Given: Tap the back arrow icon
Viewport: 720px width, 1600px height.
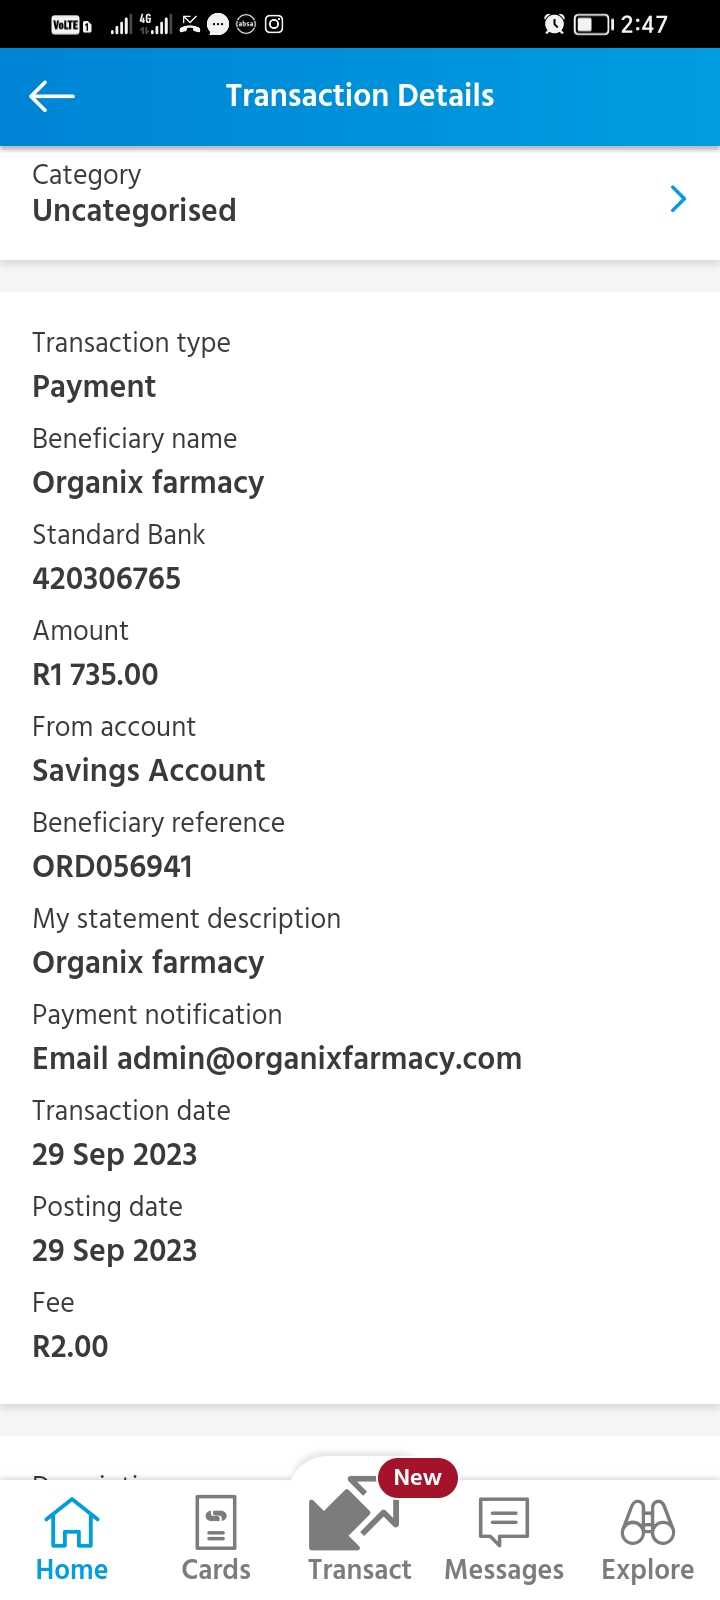Looking at the screenshot, I should (x=52, y=96).
